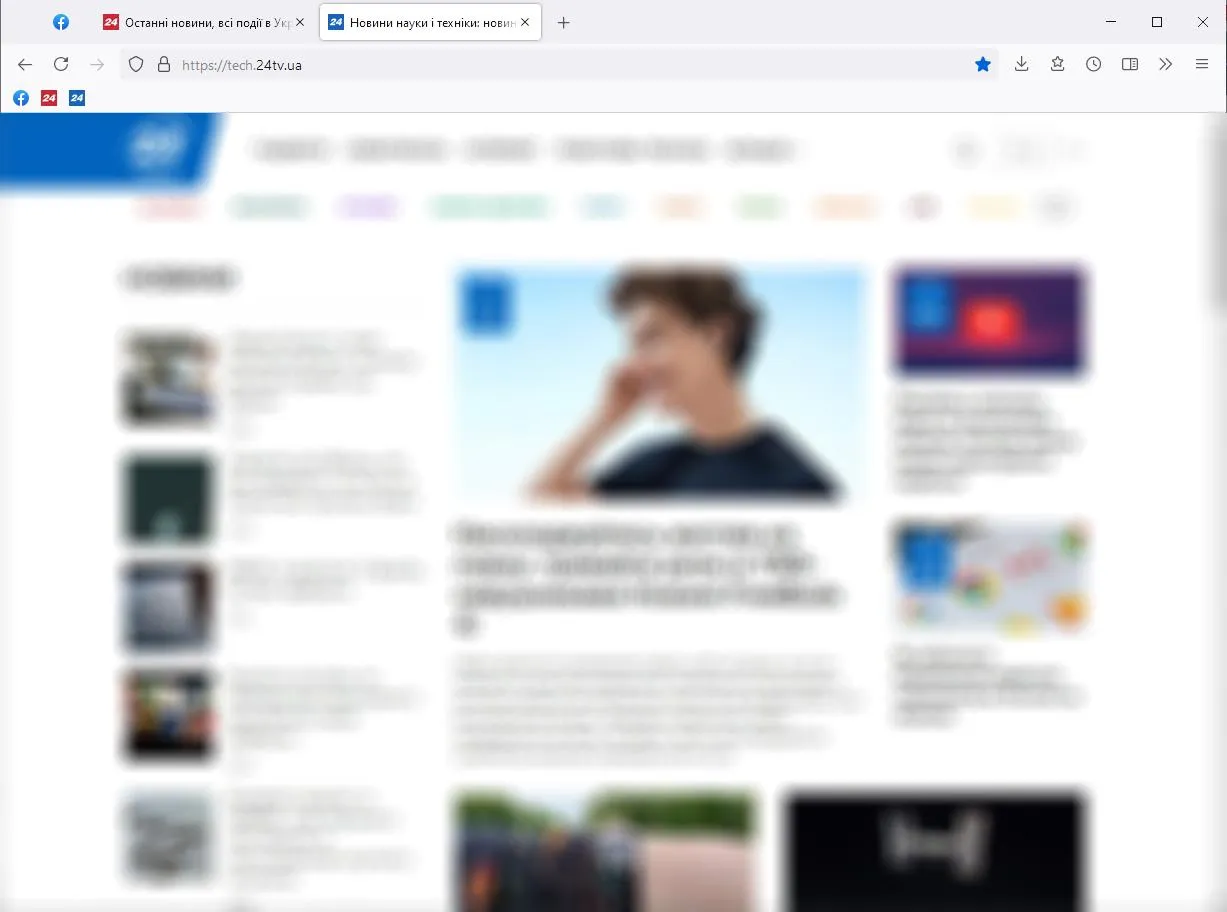Open the Downloads panel

pyautogui.click(x=1021, y=64)
